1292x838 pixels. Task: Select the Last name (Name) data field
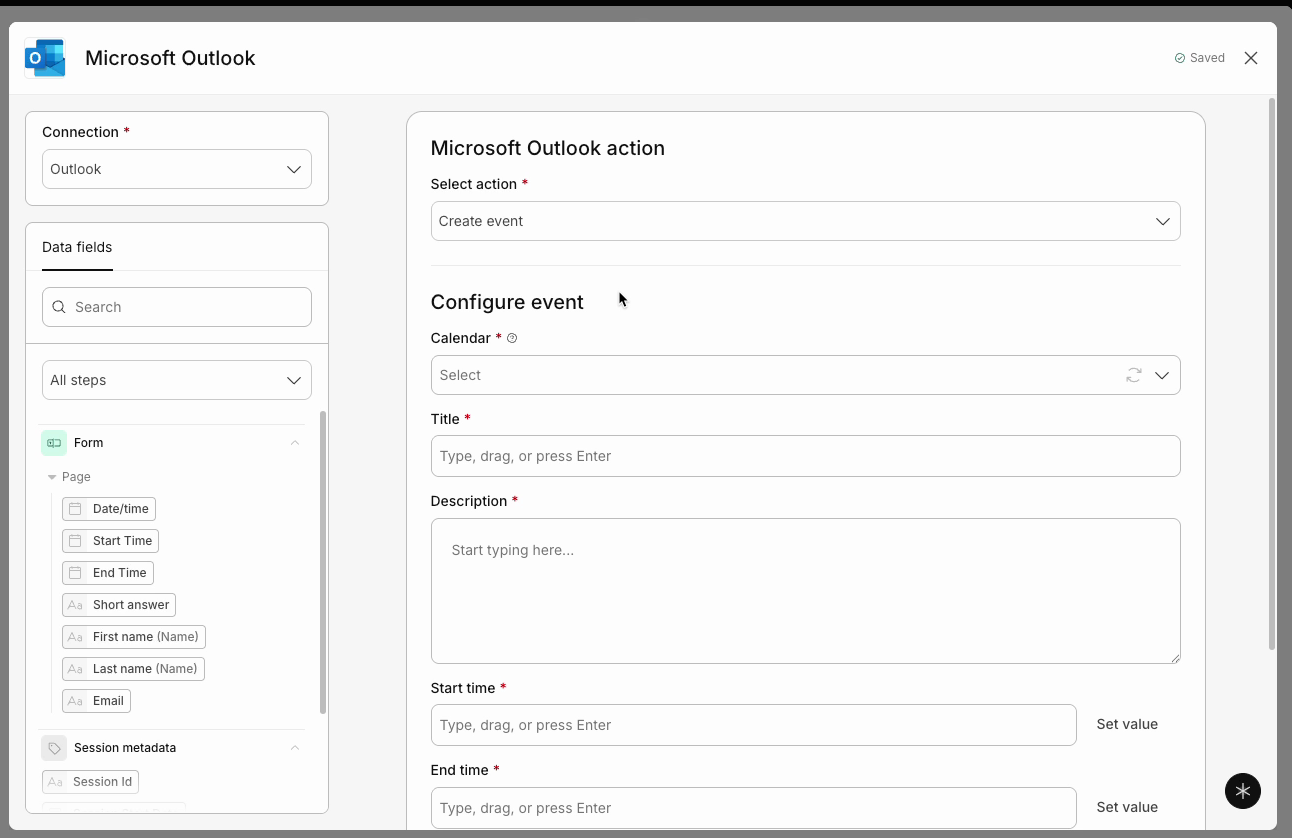pyautogui.click(x=133, y=669)
